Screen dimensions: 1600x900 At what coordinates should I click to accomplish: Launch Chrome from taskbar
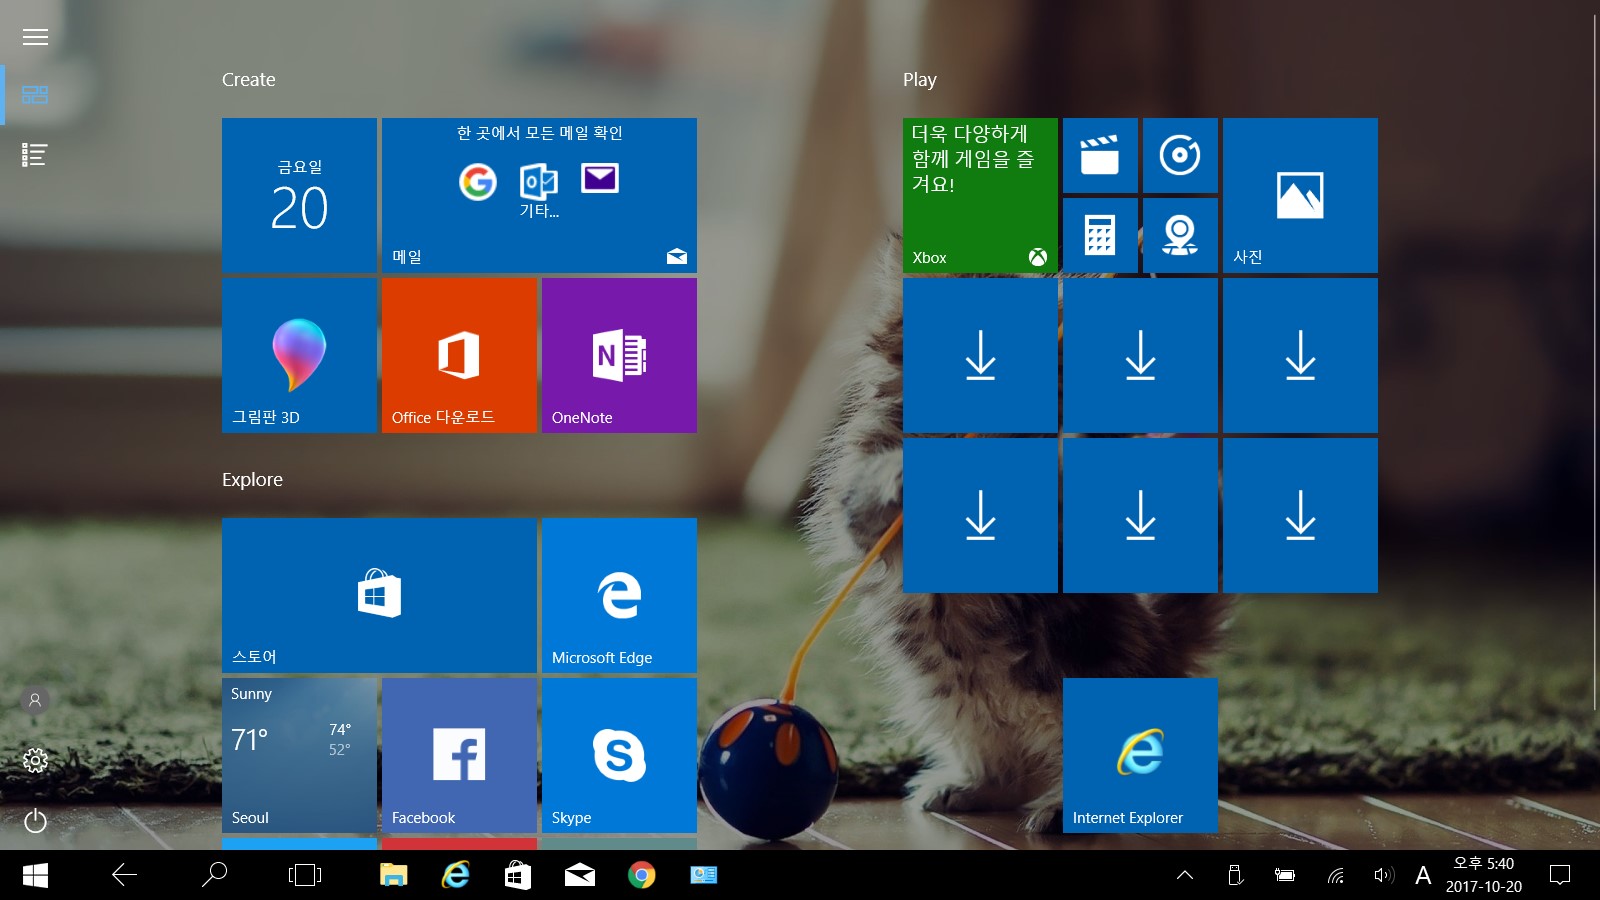click(642, 875)
